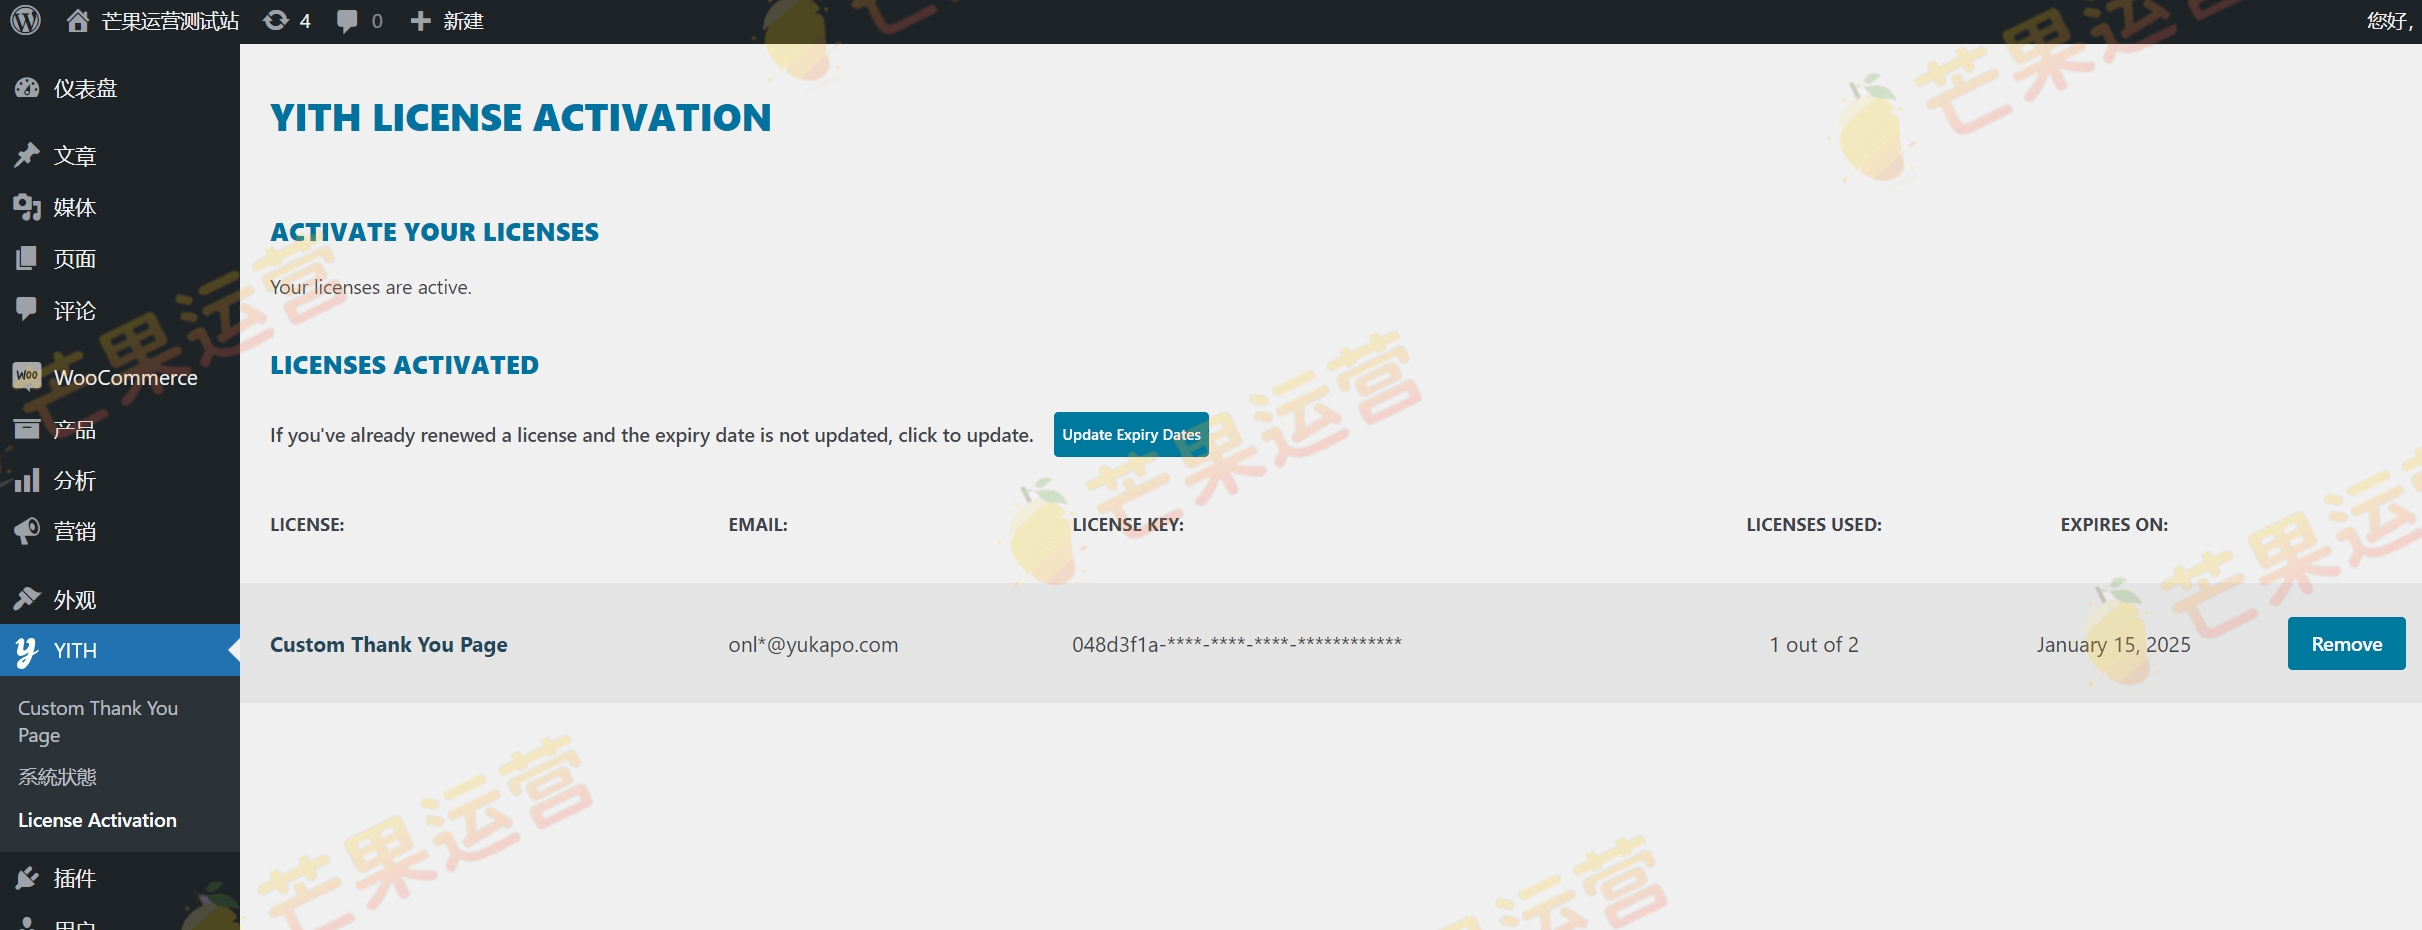The height and width of the screenshot is (930, 2422).
Task: Select the 仪表盘 dashboard icon
Action: 27,87
